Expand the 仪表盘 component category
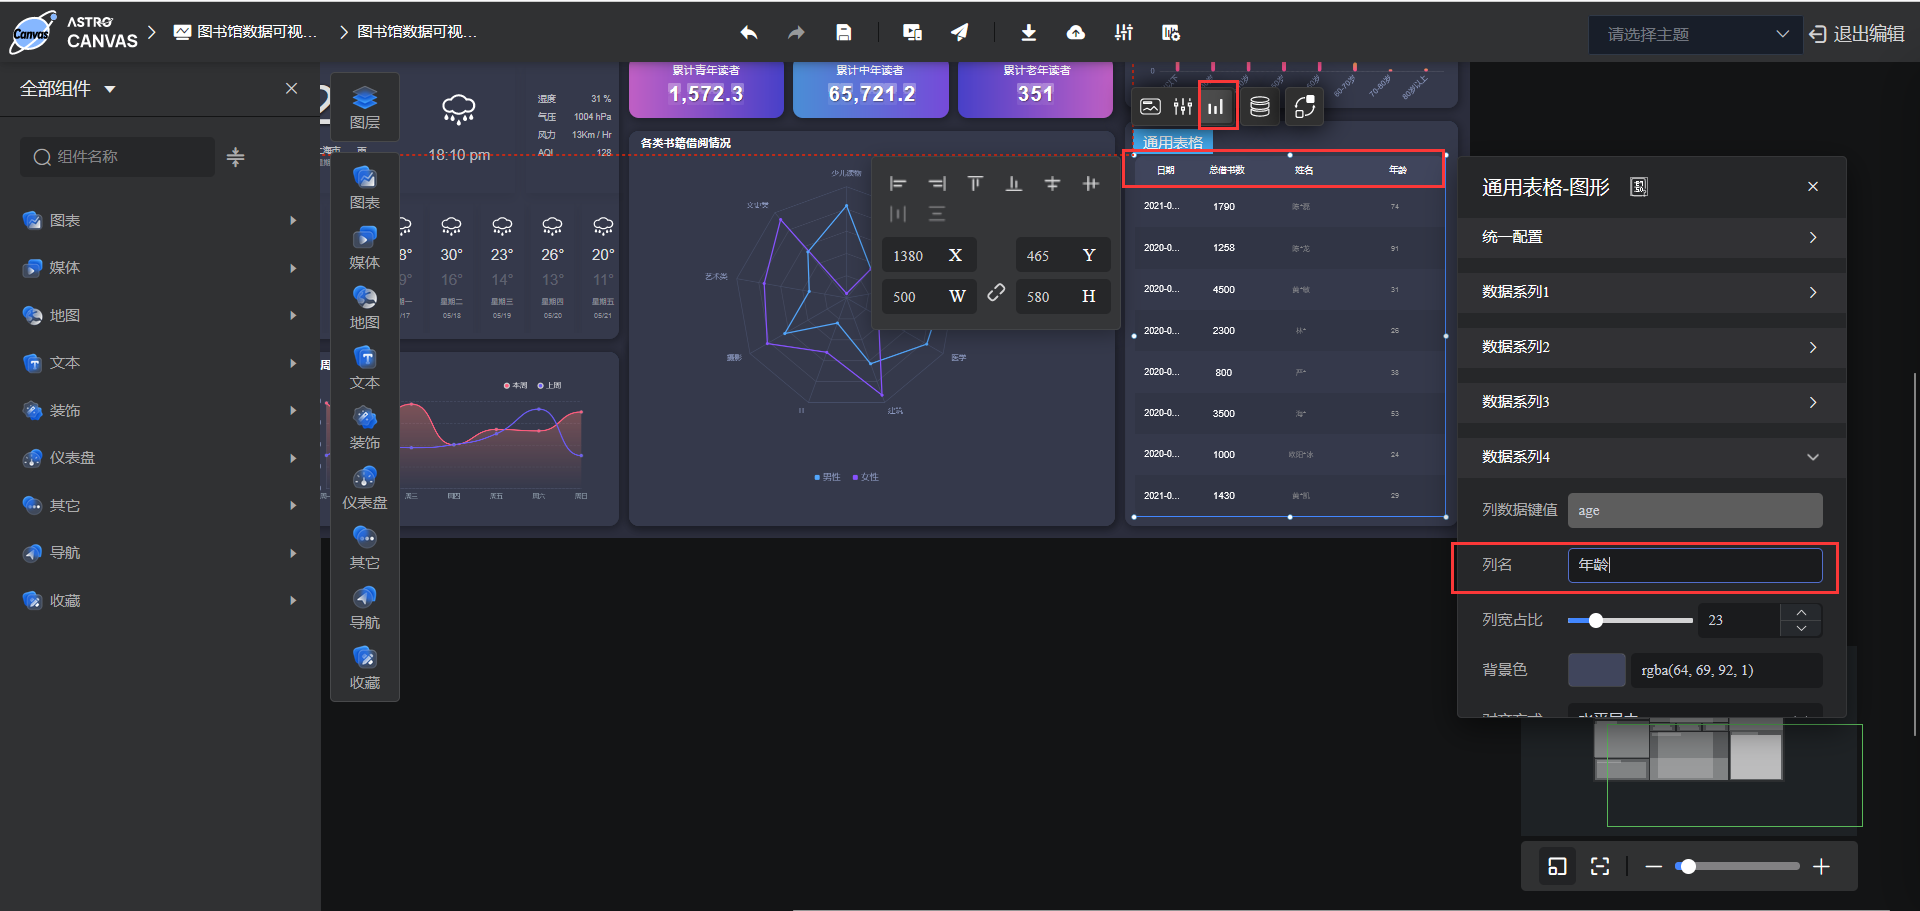Image resolution: width=1920 pixels, height=911 pixels. tap(160, 458)
